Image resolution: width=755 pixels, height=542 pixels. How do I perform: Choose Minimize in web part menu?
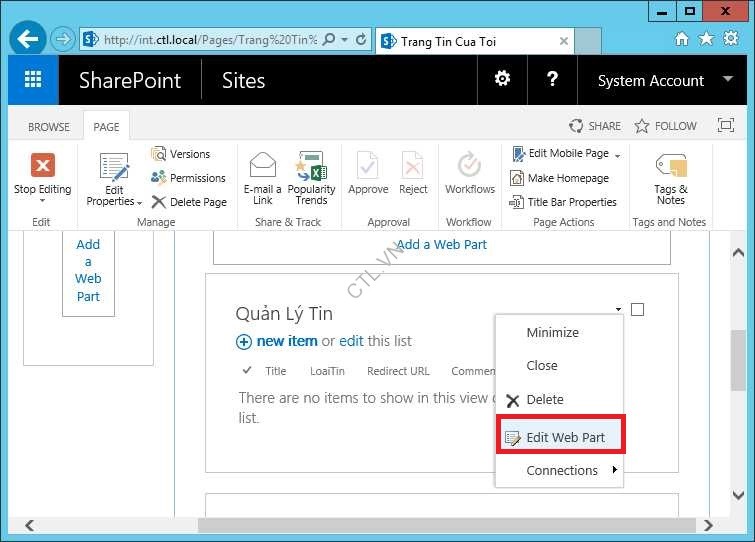point(552,332)
